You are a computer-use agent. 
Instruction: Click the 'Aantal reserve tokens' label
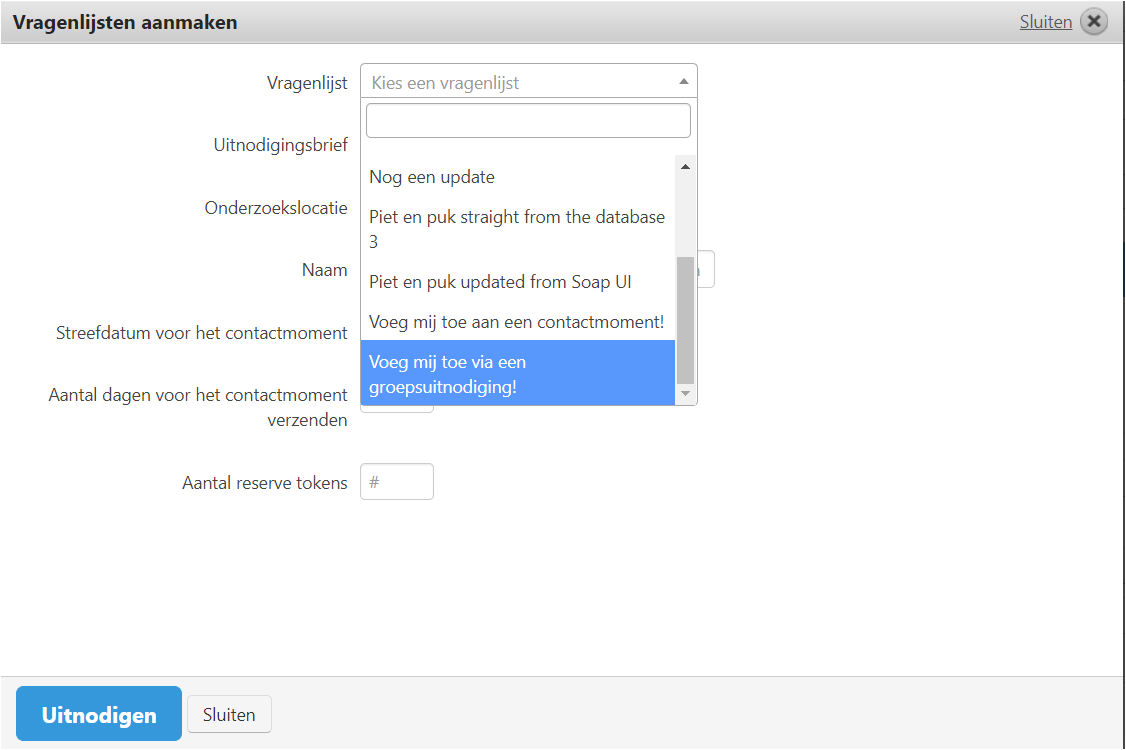tap(264, 483)
